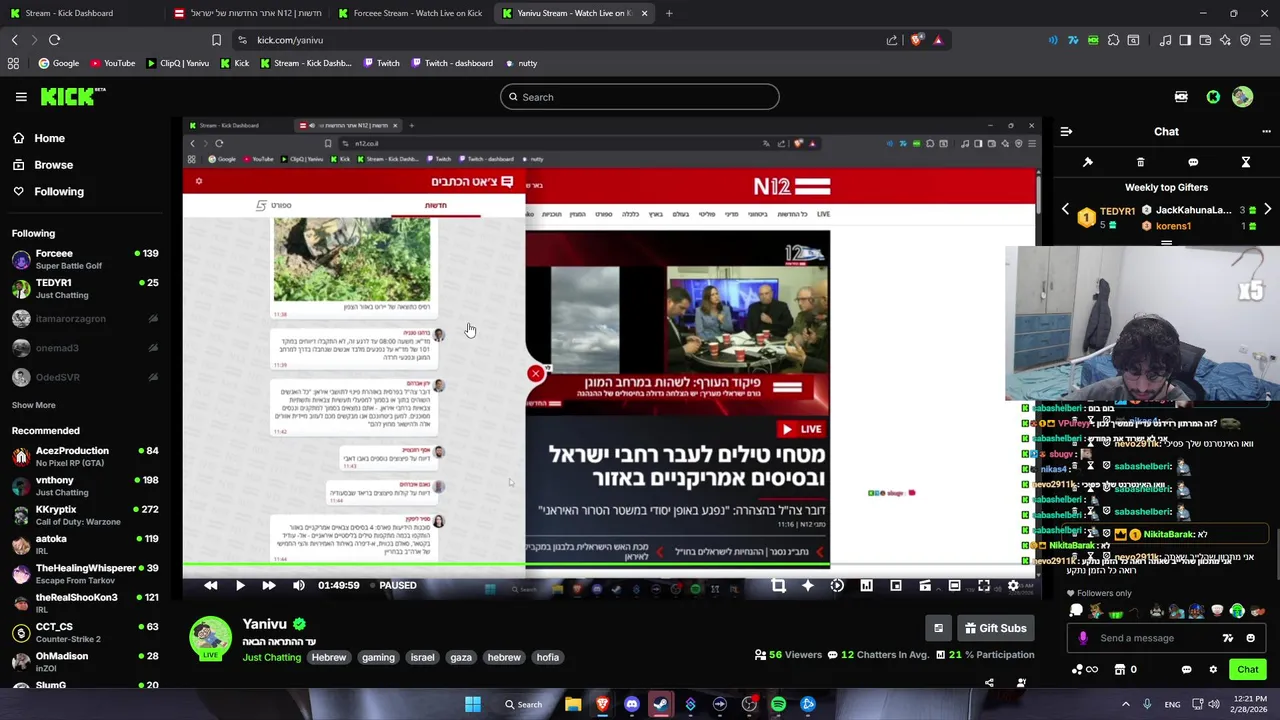Open stream stats icon in player
Viewport: 1280px width, 720px height.
tap(866, 585)
